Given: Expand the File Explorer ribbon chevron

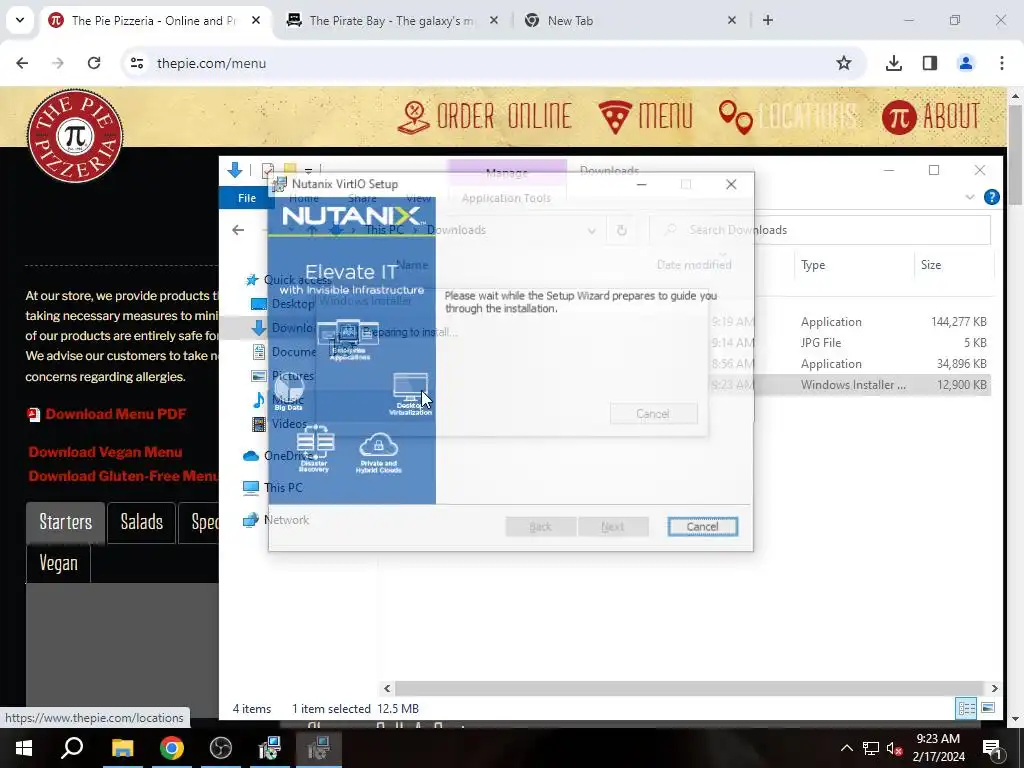Looking at the screenshot, I should coord(970,197).
